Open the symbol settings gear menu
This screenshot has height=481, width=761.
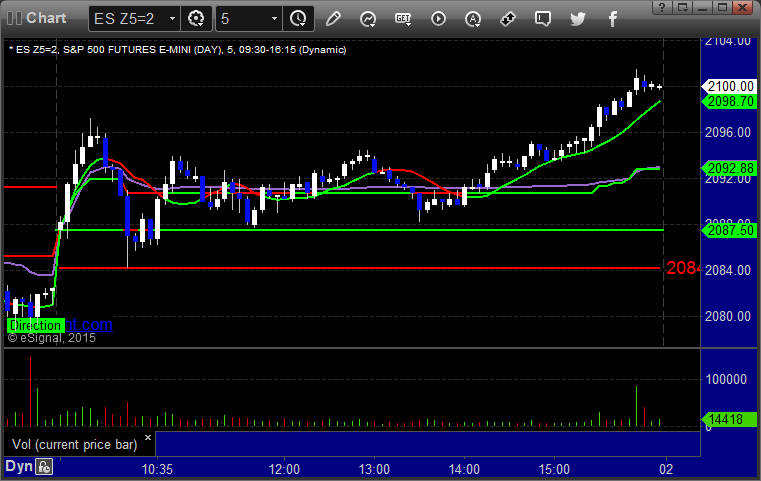[x=196, y=19]
